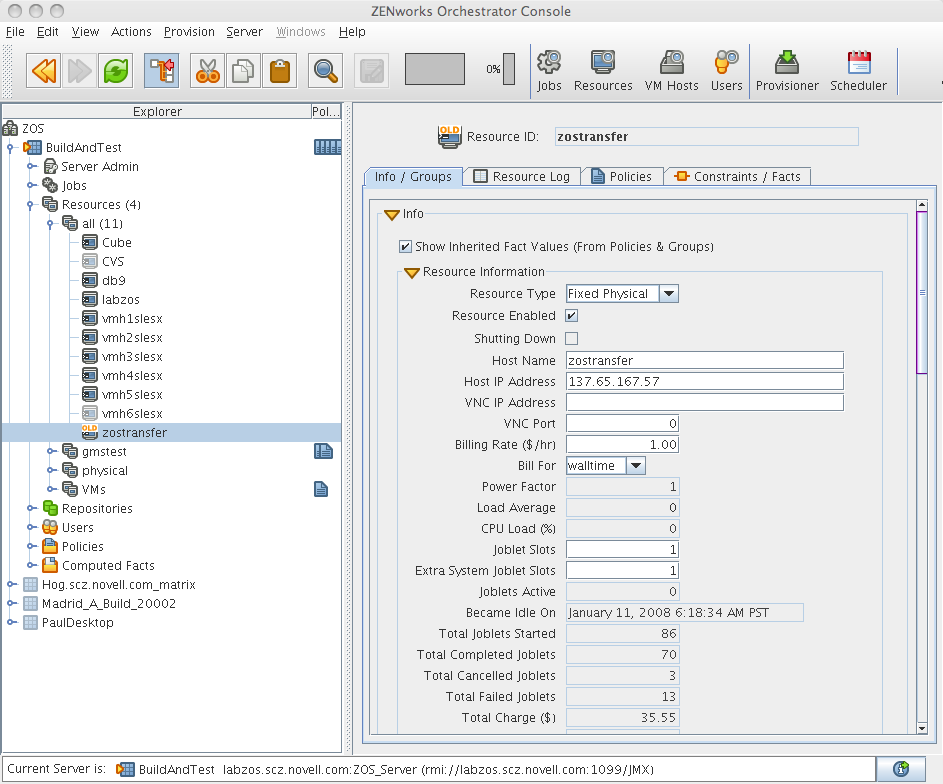Click the VNC IP Address field
Viewport: 943px width, 784px height.
pos(705,402)
